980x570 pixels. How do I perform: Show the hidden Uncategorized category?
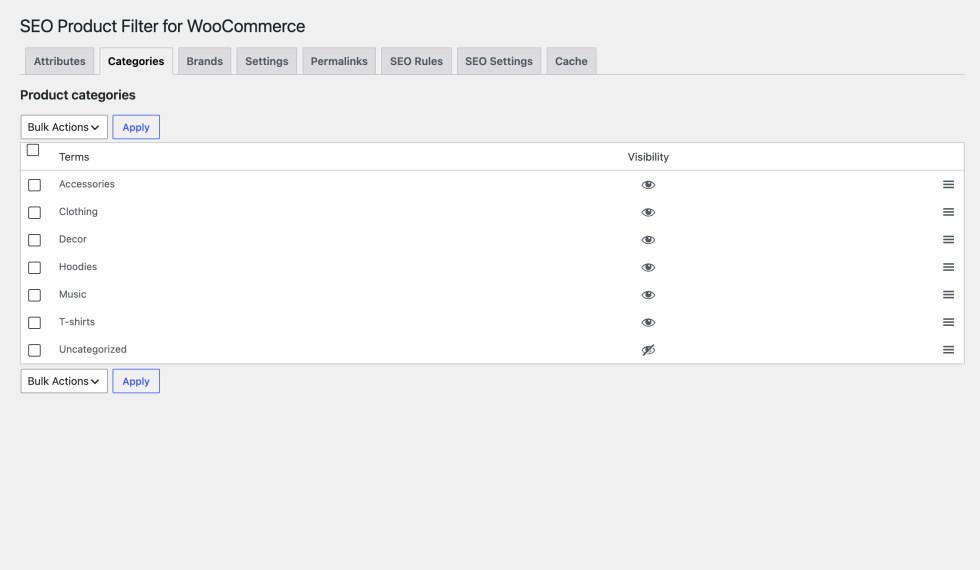648,349
